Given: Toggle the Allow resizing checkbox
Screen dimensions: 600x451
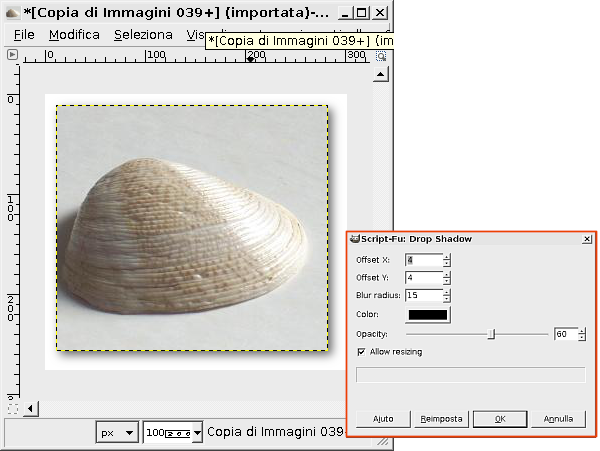Looking at the screenshot, I should [x=362, y=352].
